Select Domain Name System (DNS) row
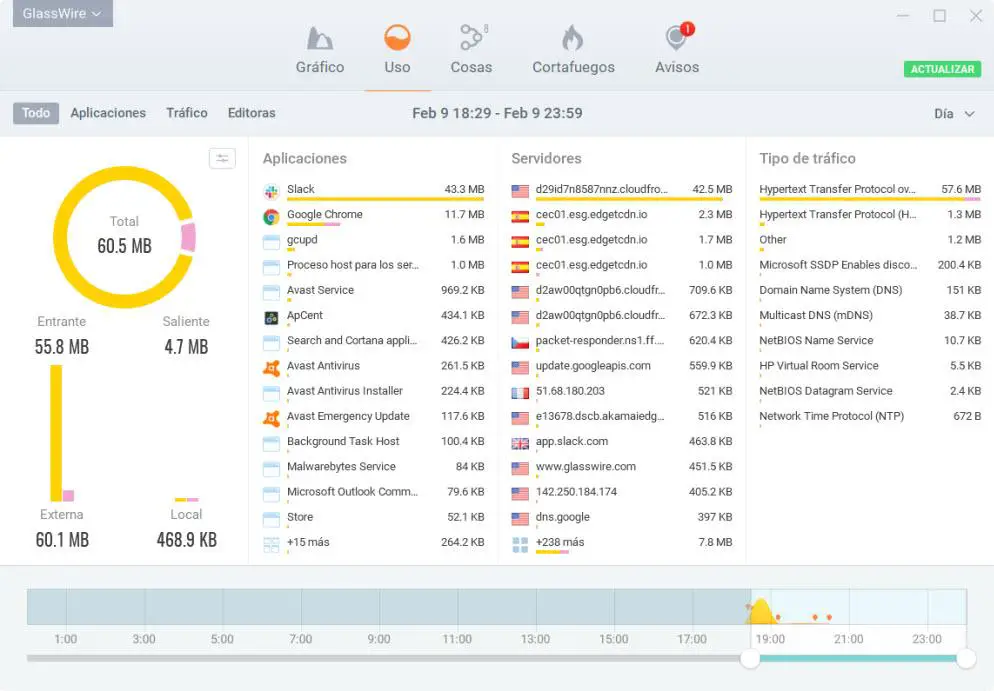The width and height of the screenshot is (994, 691). pyautogui.click(x=870, y=292)
